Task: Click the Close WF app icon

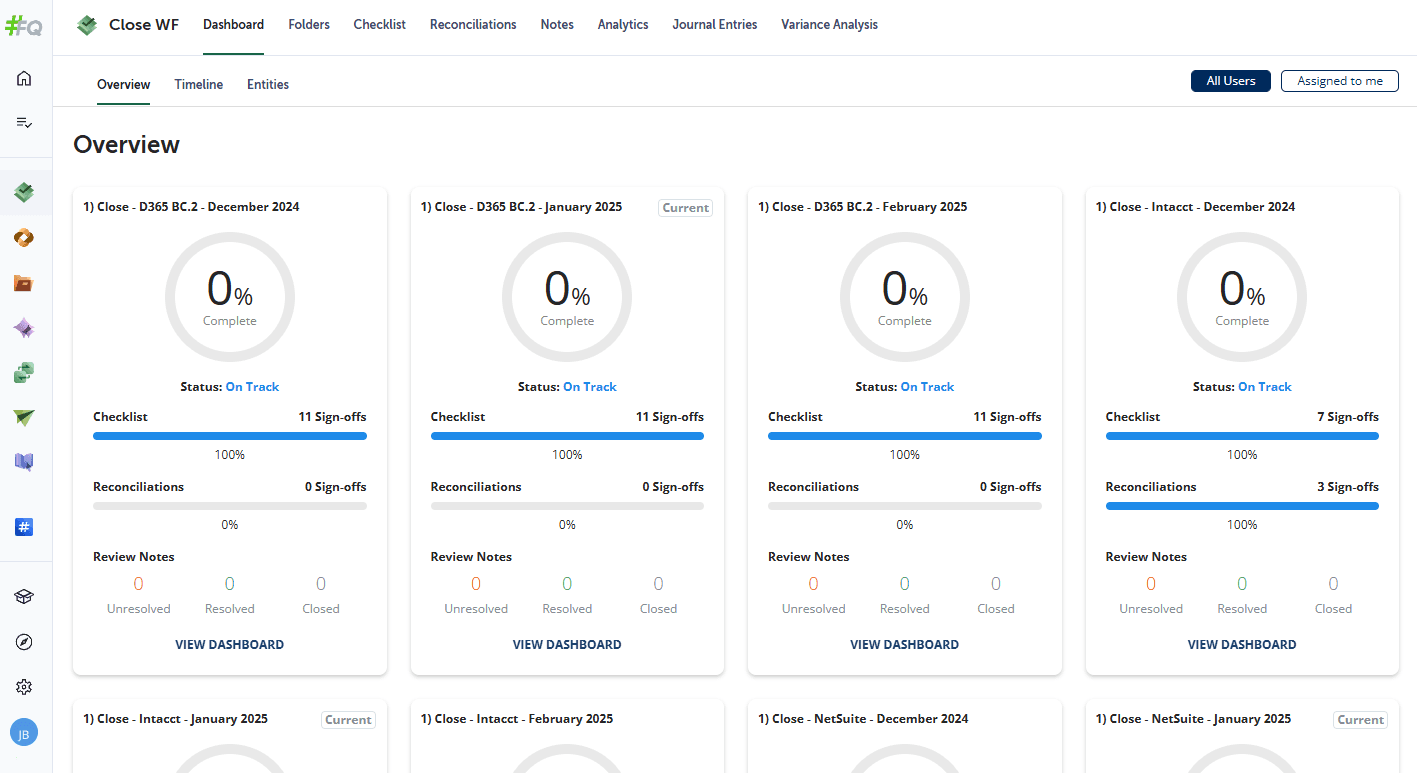Action: (88, 25)
